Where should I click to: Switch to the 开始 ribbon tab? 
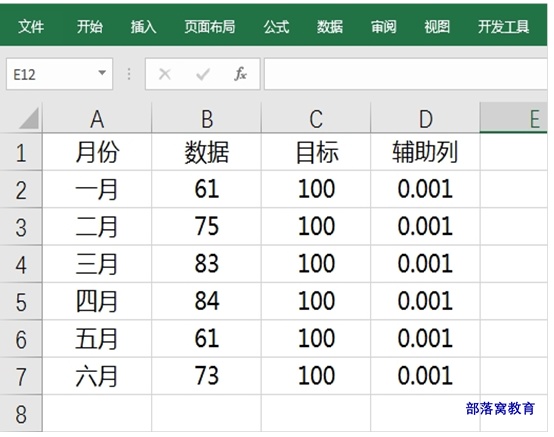pos(90,26)
